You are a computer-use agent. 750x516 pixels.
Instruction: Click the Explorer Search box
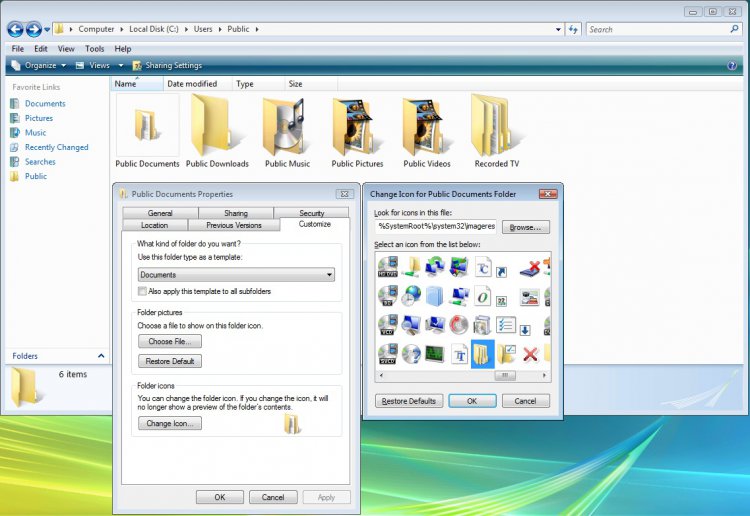[x=663, y=29]
